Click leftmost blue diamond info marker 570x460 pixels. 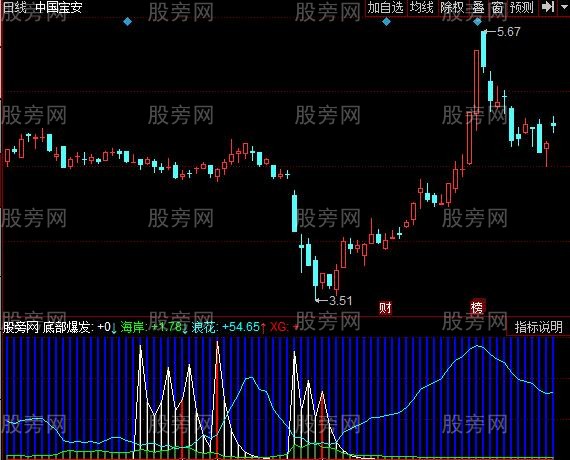127,22
